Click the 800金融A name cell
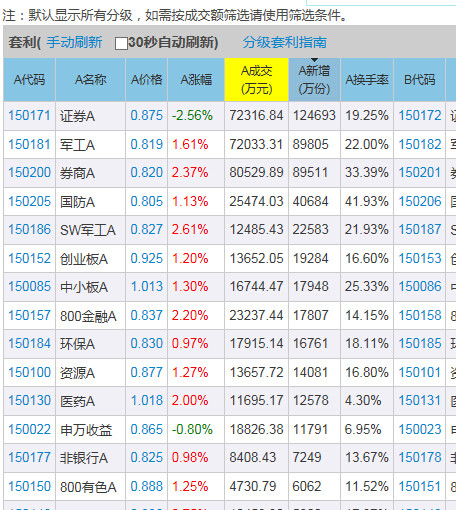456x510 pixels. point(90,316)
